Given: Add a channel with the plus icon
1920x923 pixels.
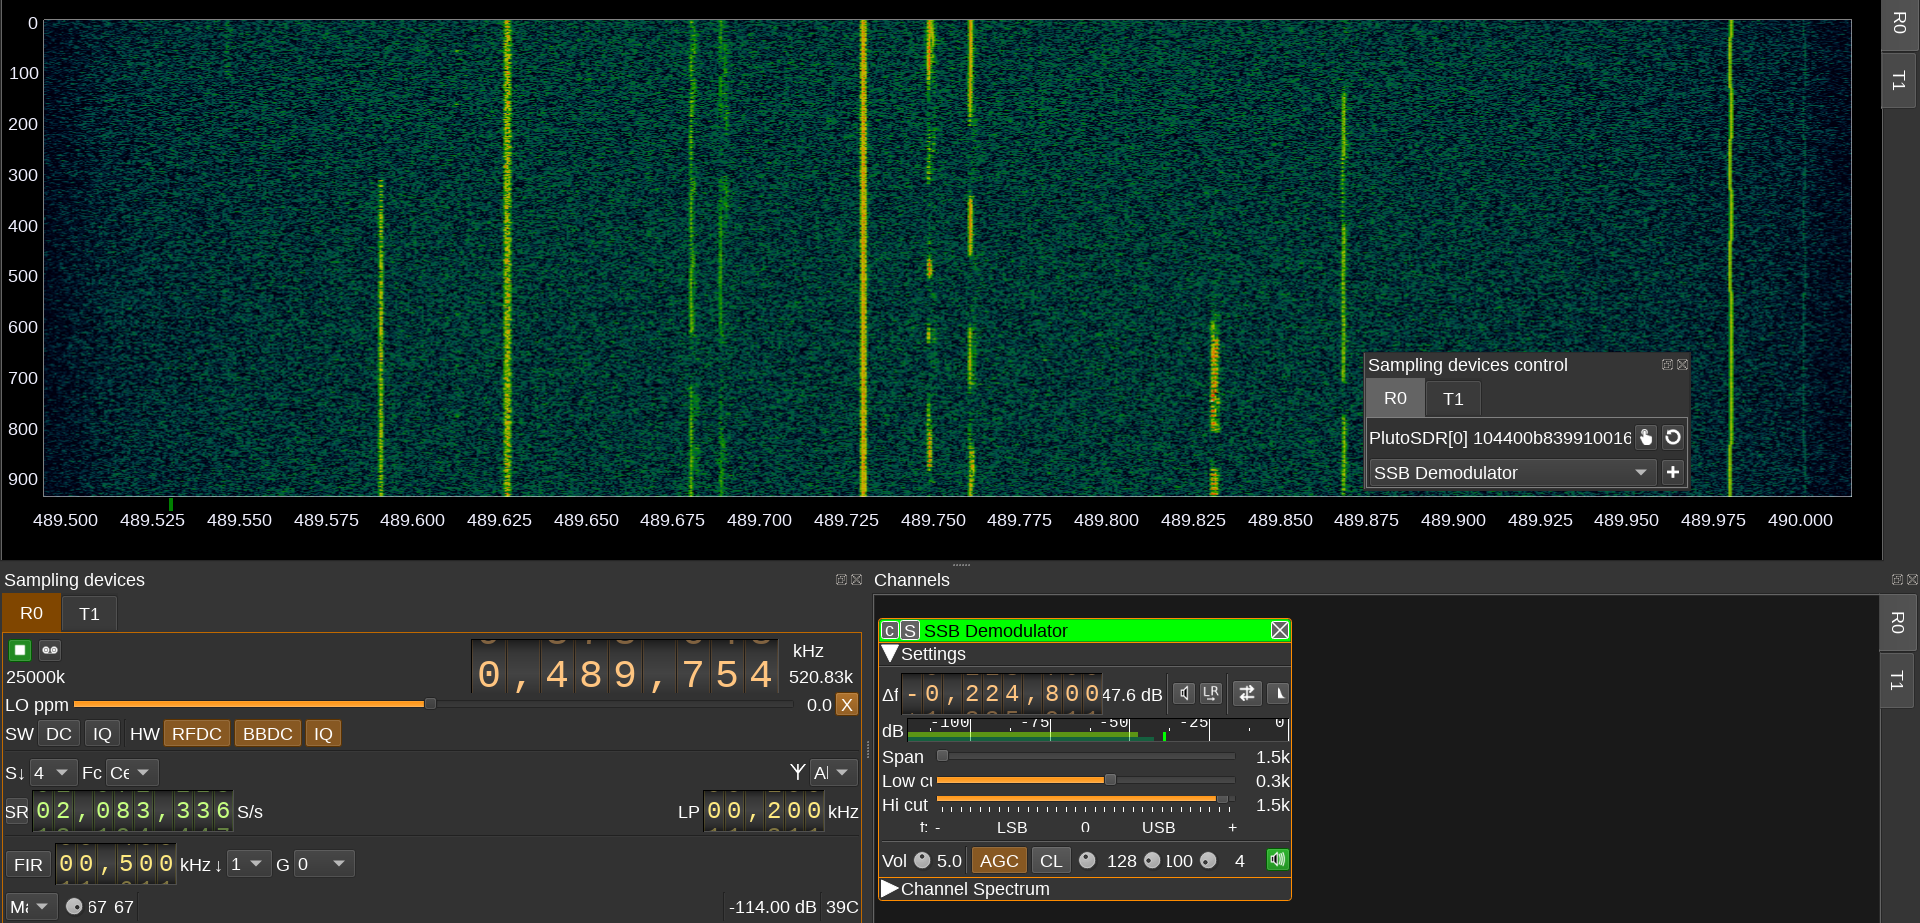Looking at the screenshot, I should pos(1673,472).
